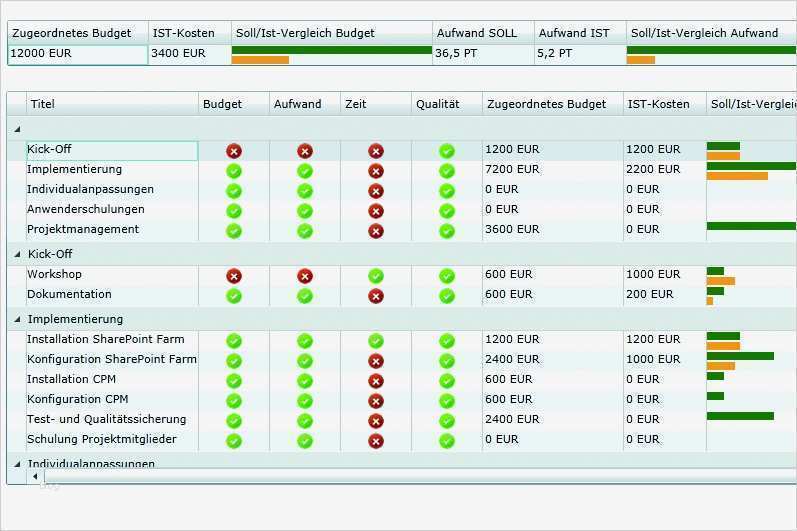Click the red Budget status icon for Kick-Off
The height and width of the screenshot is (531, 797).
click(x=234, y=151)
